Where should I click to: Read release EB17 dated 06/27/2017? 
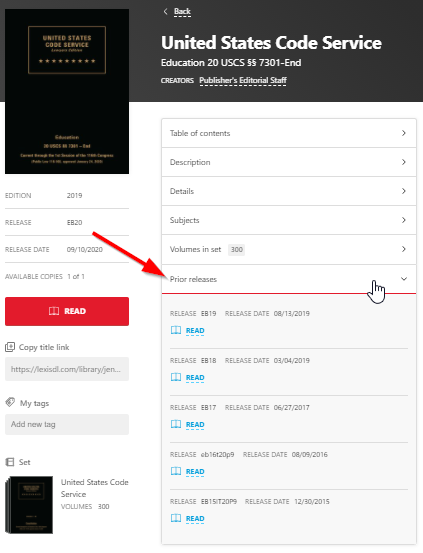pyautogui.click(x=195, y=425)
